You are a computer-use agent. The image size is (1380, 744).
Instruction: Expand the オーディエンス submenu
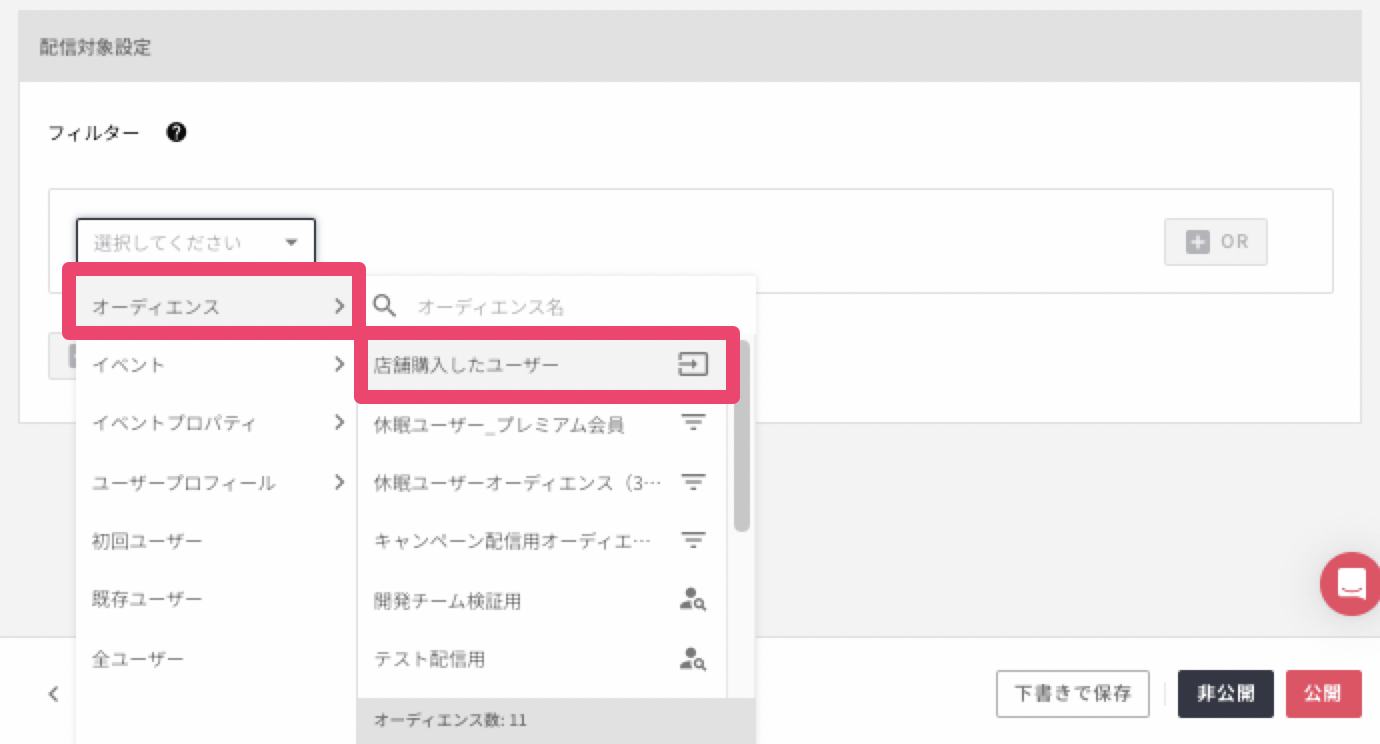(x=216, y=307)
